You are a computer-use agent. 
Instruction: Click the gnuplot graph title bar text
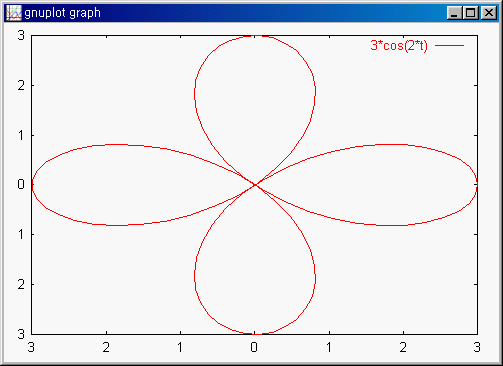[x=62, y=13]
